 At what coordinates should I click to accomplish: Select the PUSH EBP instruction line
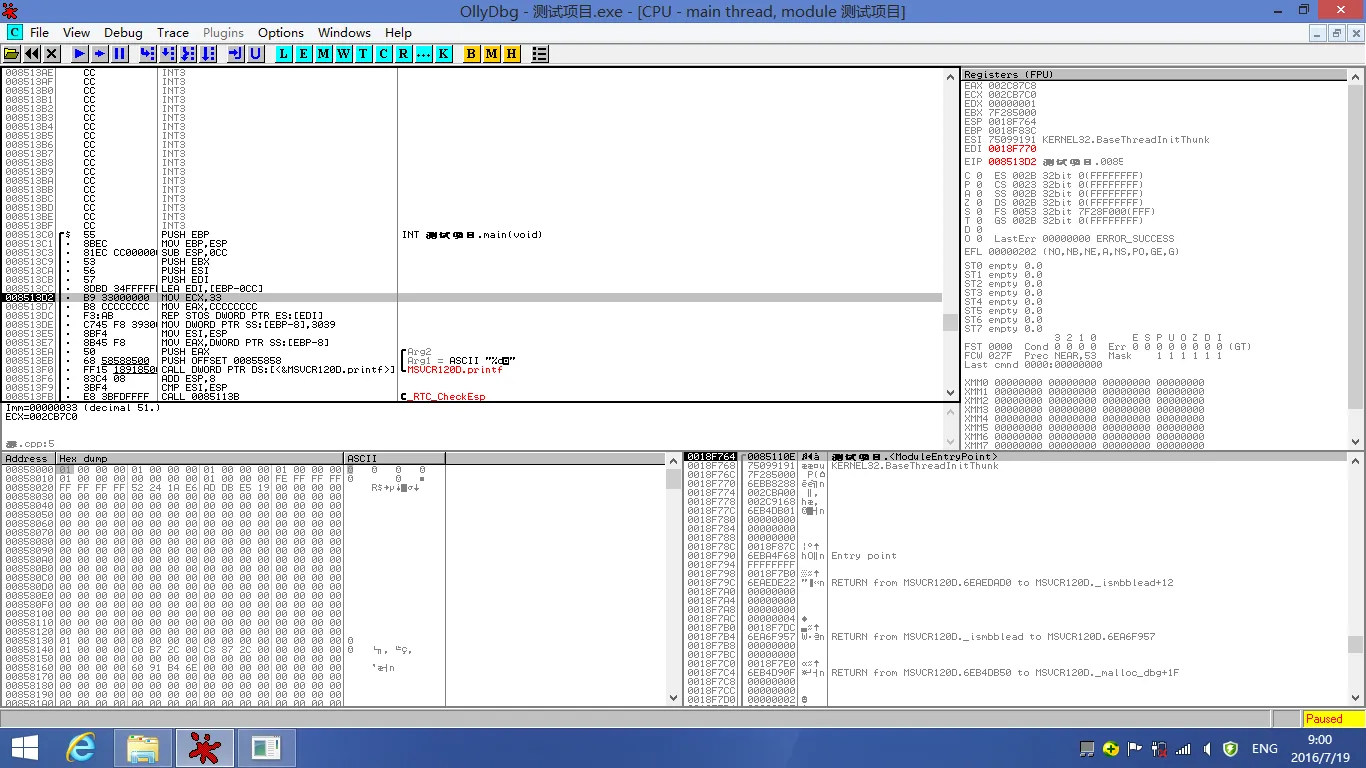point(472,235)
